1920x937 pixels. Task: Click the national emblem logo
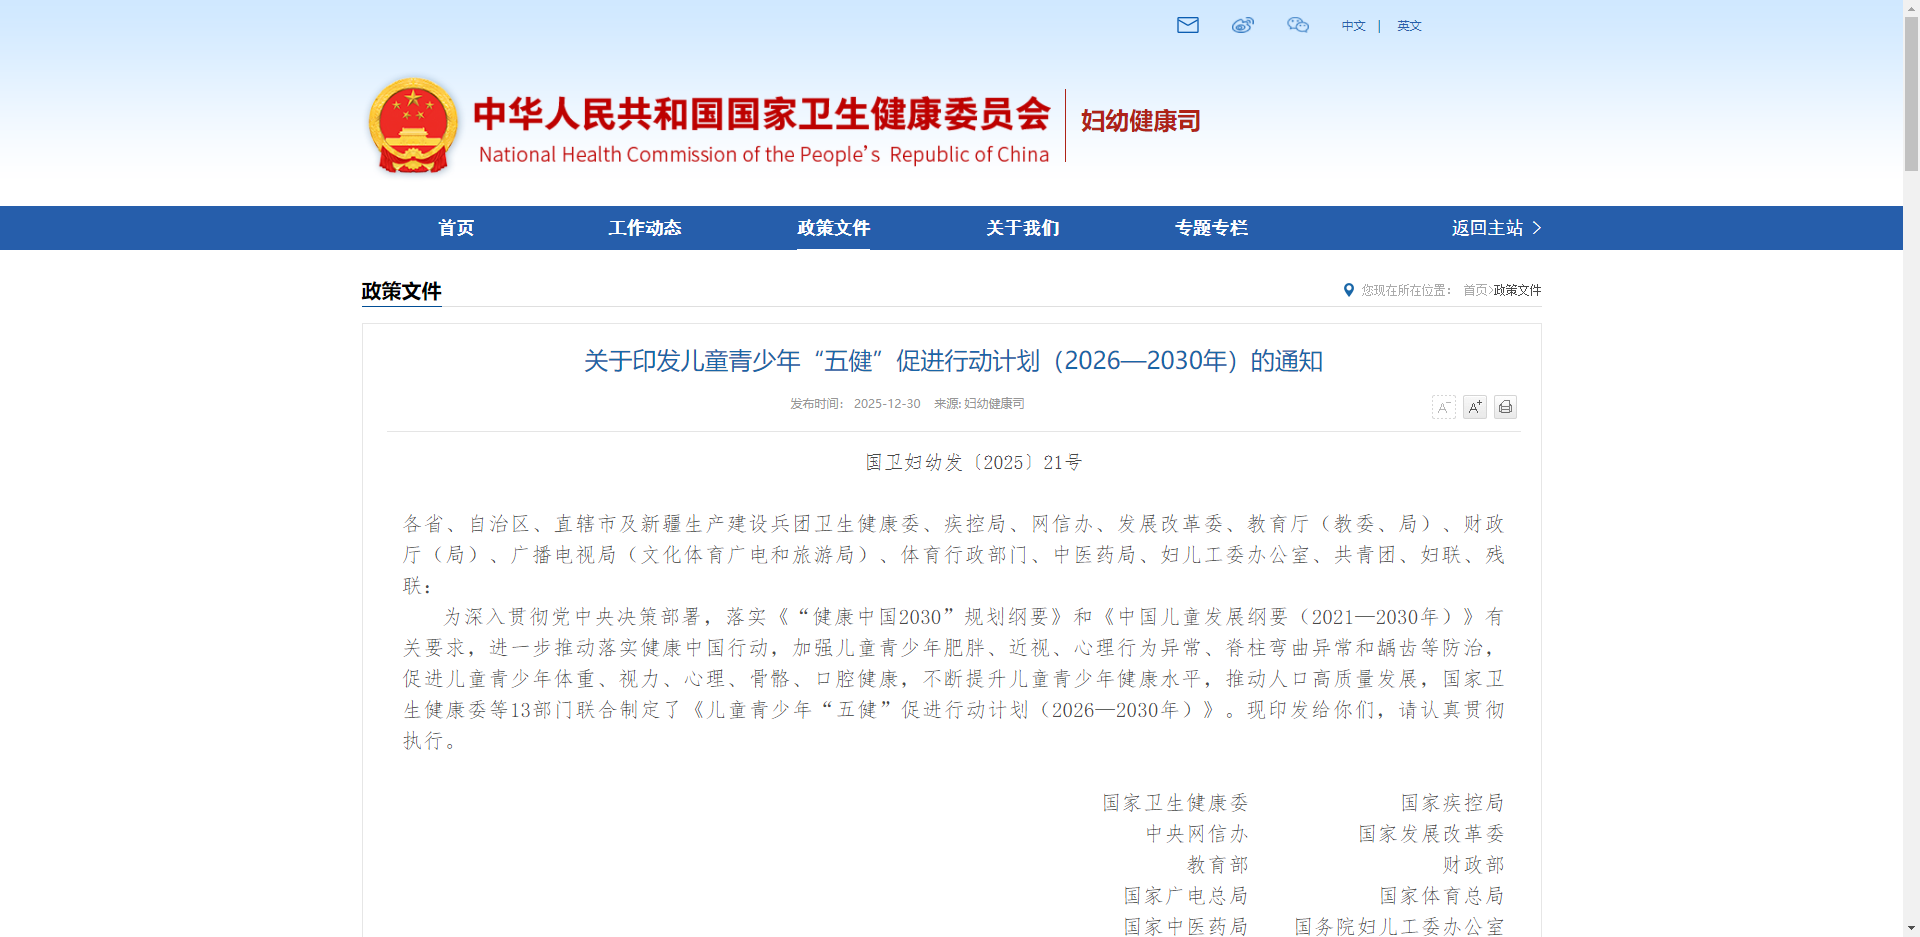pyautogui.click(x=413, y=125)
